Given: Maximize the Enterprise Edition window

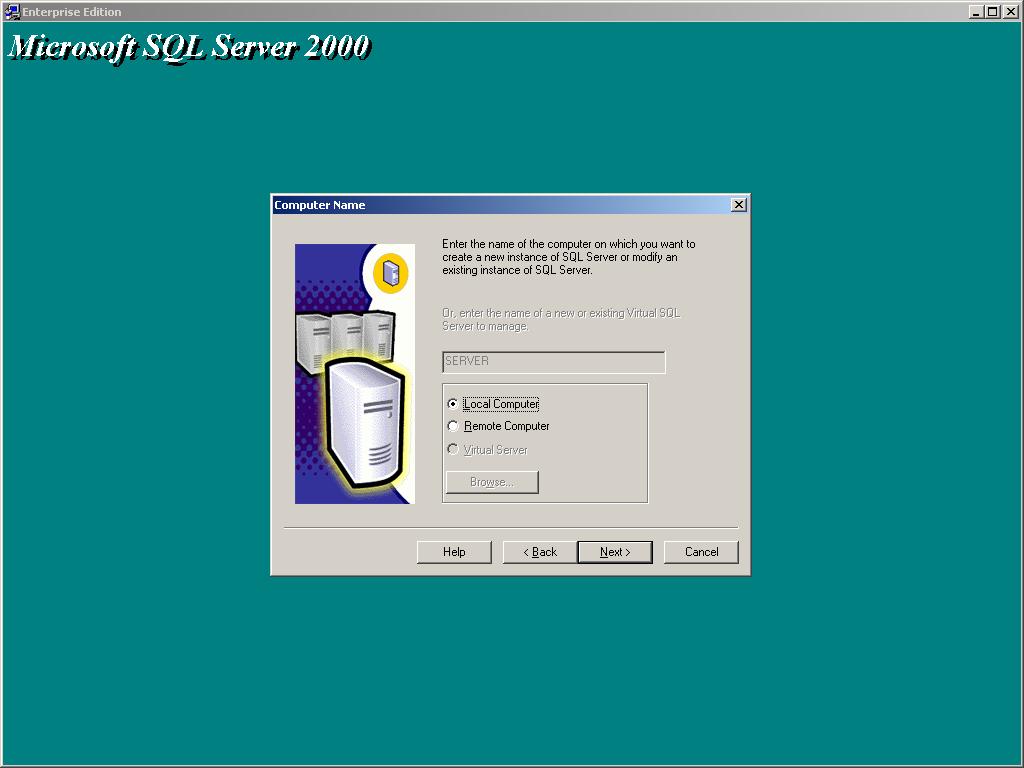Looking at the screenshot, I should tap(992, 12).
